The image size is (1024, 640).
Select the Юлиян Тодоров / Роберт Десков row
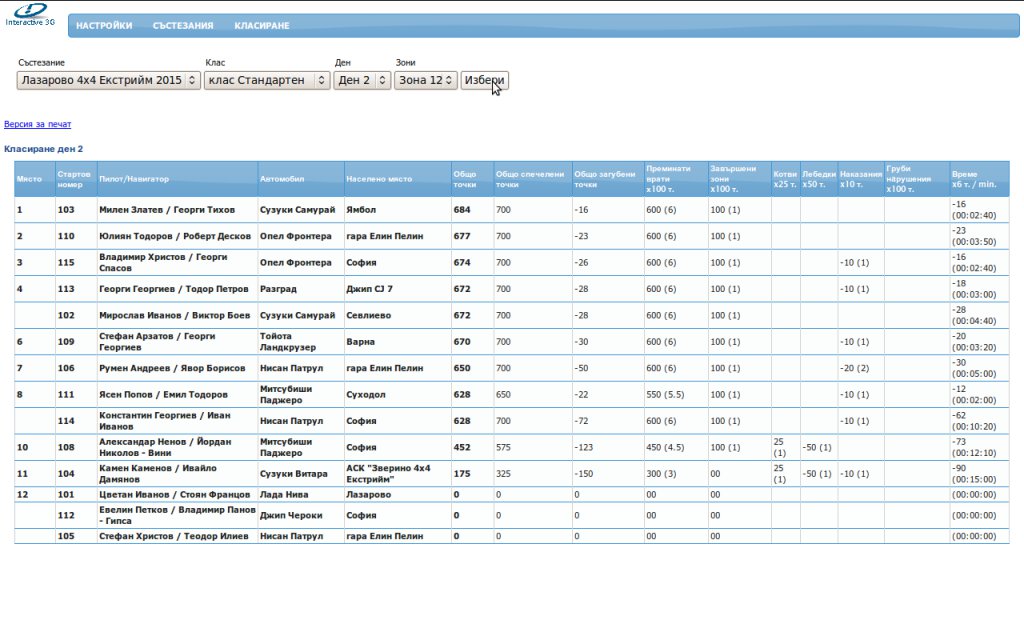(175, 237)
